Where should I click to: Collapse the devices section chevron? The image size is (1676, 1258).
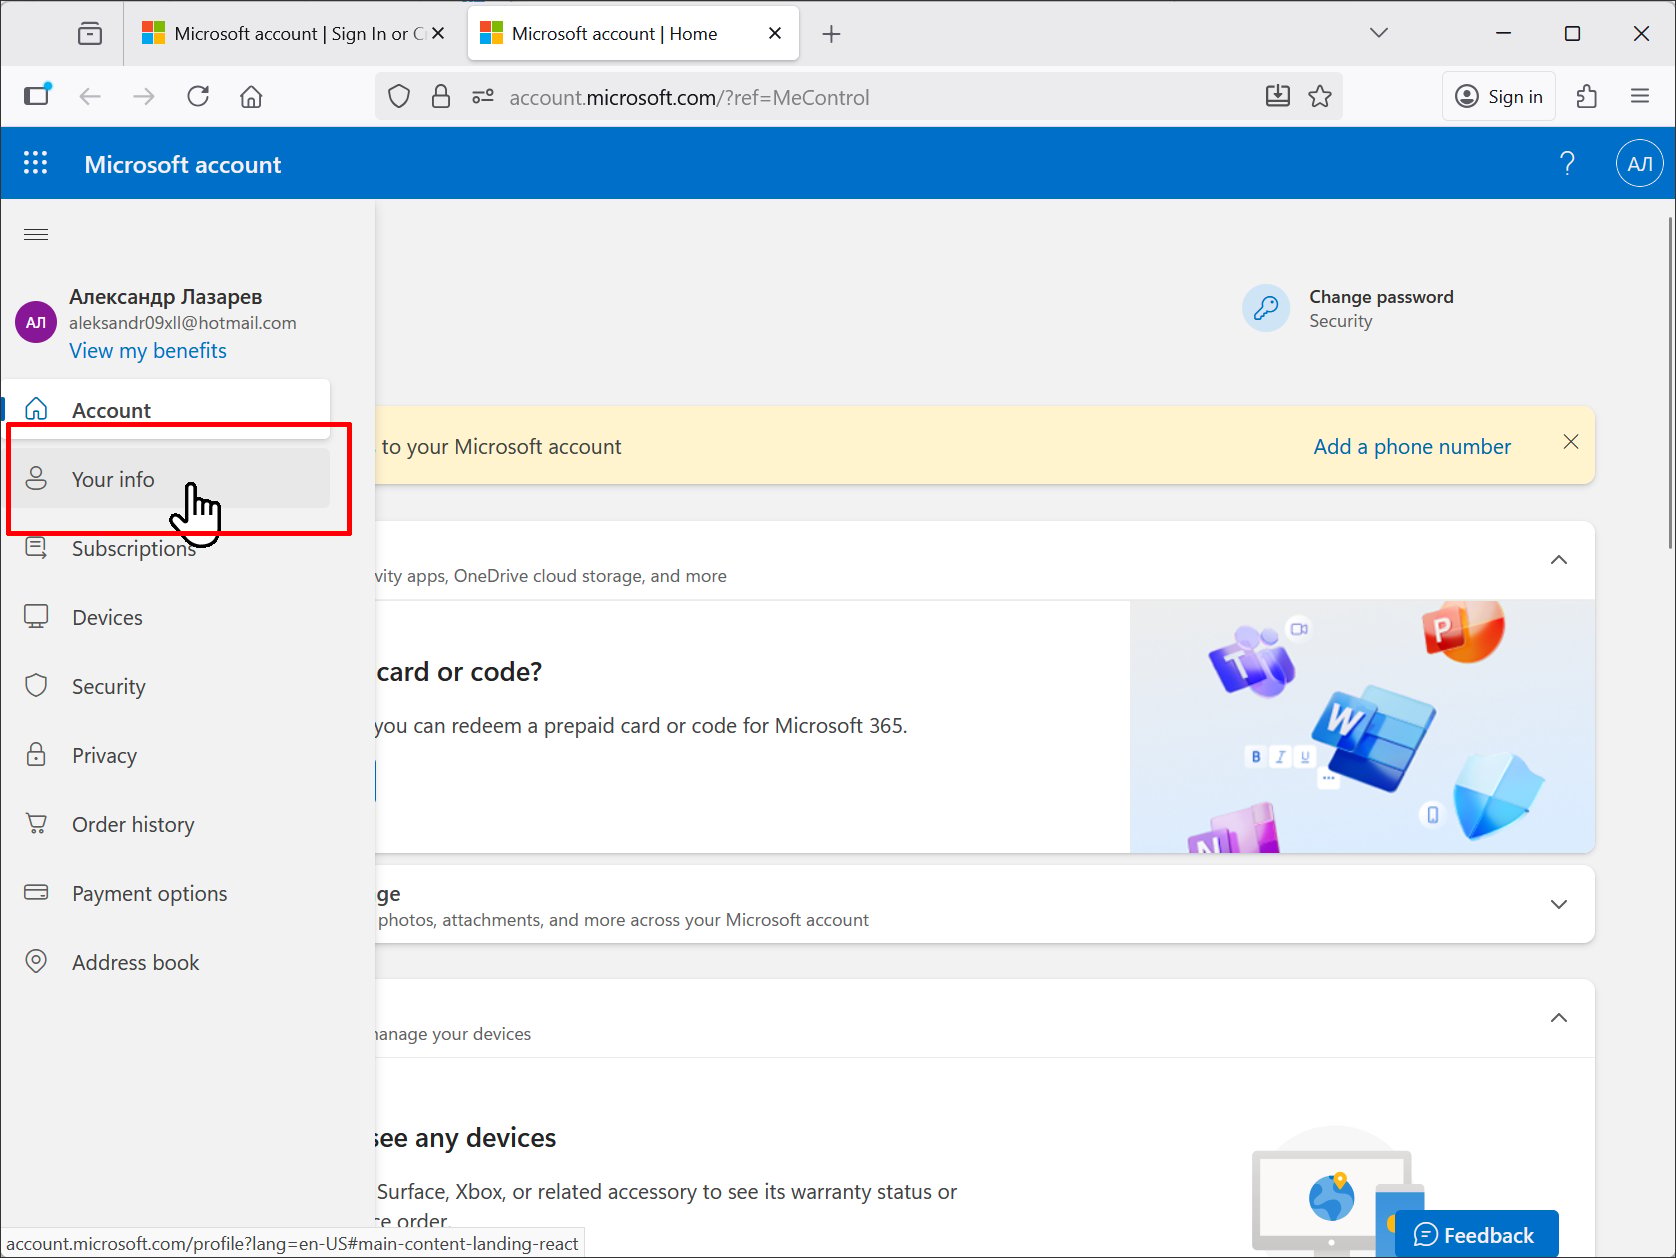tap(1559, 1018)
